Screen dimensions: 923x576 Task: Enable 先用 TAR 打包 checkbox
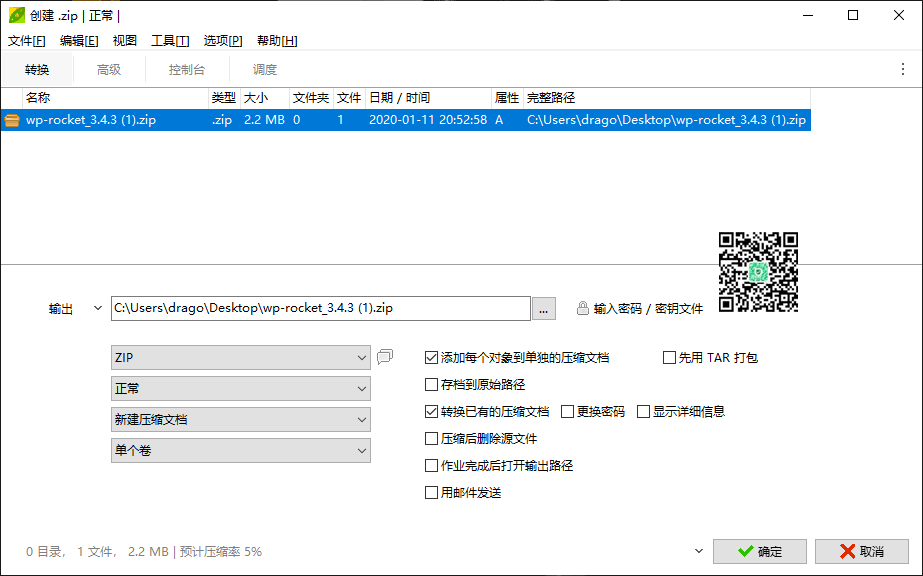click(669, 358)
